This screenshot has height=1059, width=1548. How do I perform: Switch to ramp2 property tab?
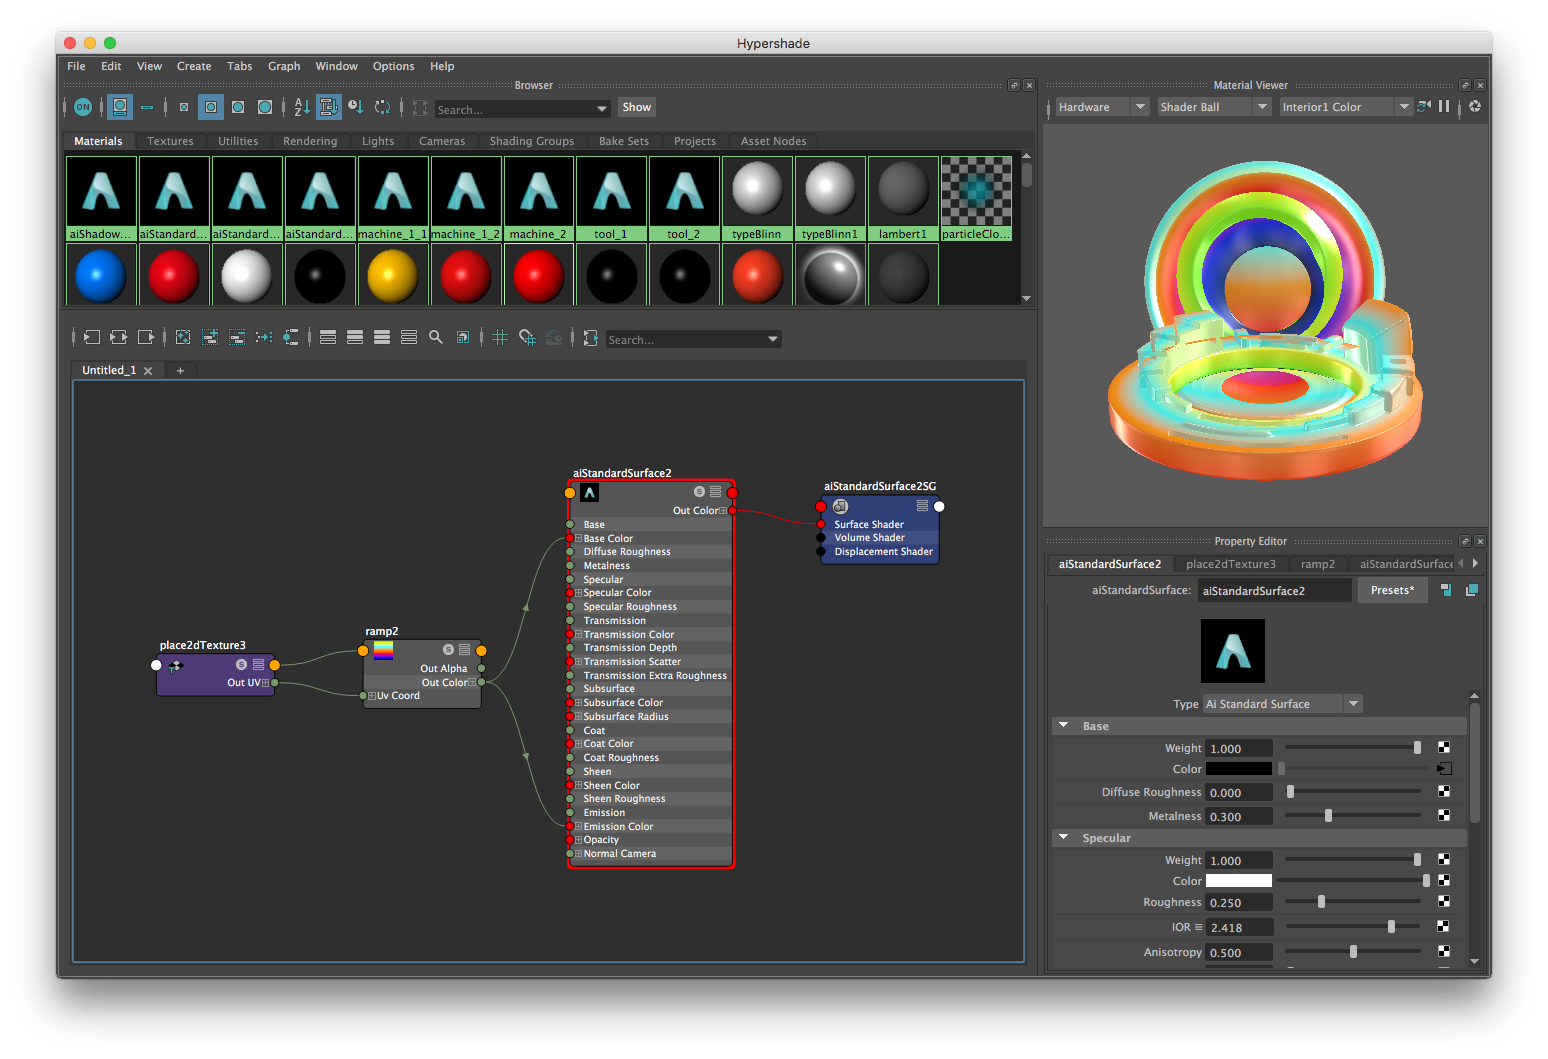pos(1318,564)
